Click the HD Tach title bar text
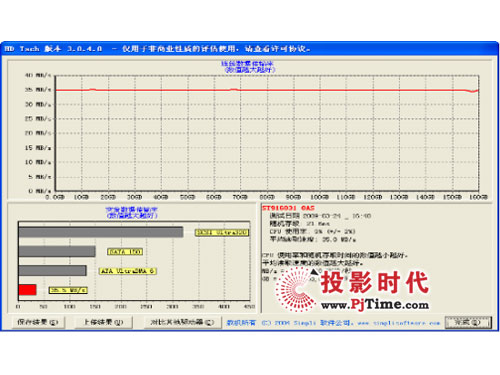500x375 pixels. tap(157, 49)
